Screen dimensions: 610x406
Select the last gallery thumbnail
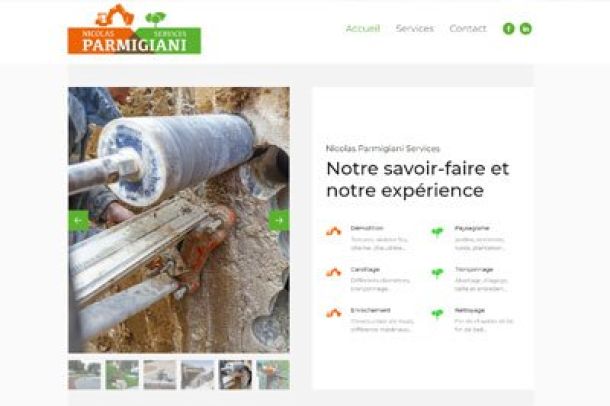(x=273, y=375)
